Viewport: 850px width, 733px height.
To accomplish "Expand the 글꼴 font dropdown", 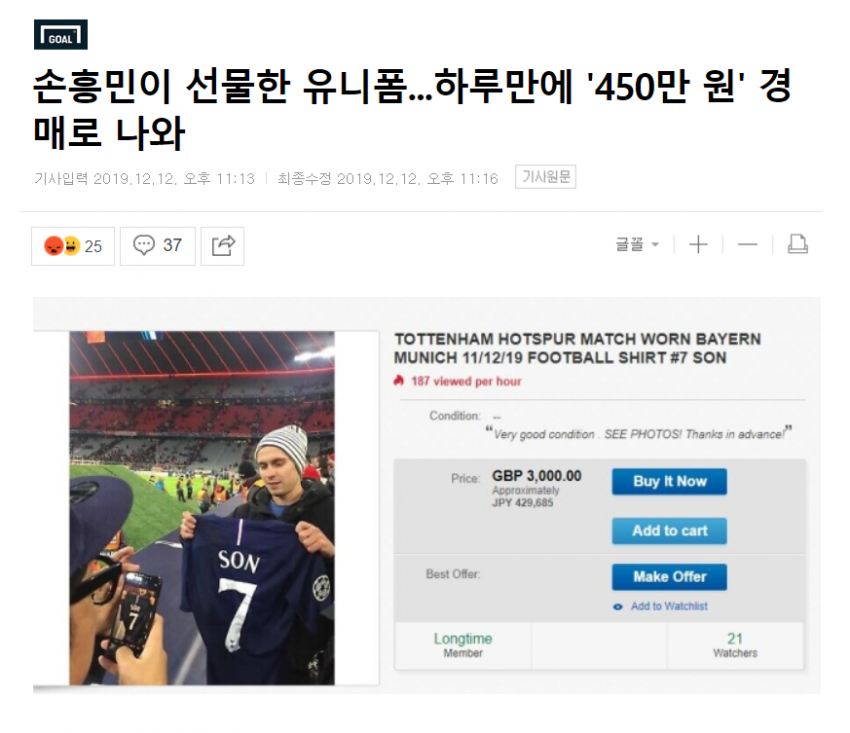I will coord(638,245).
